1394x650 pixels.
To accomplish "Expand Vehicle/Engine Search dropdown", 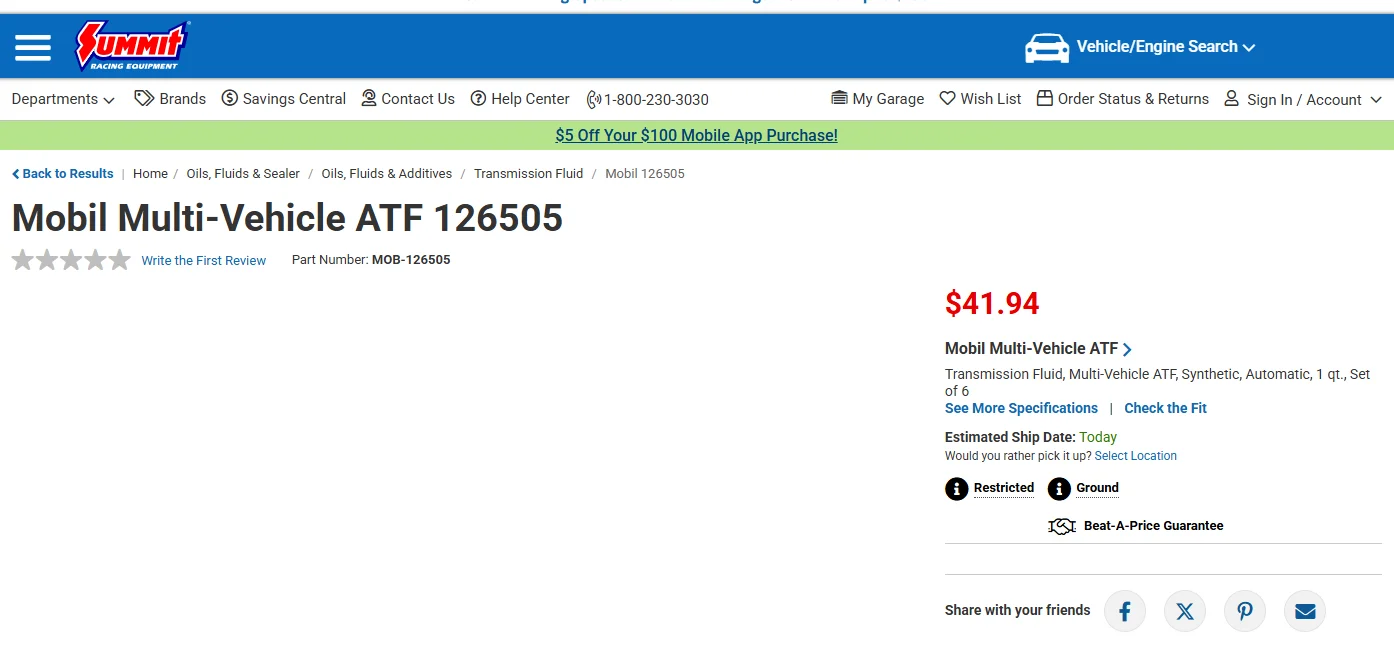I will pos(1140,47).
